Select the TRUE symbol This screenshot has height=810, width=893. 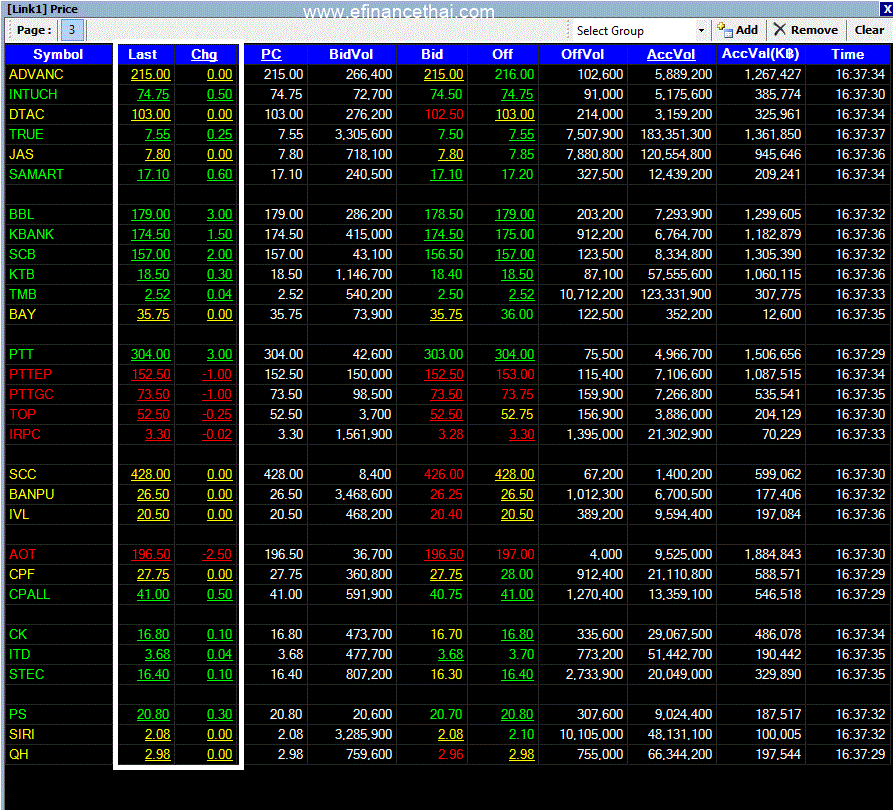coord(26,134)
